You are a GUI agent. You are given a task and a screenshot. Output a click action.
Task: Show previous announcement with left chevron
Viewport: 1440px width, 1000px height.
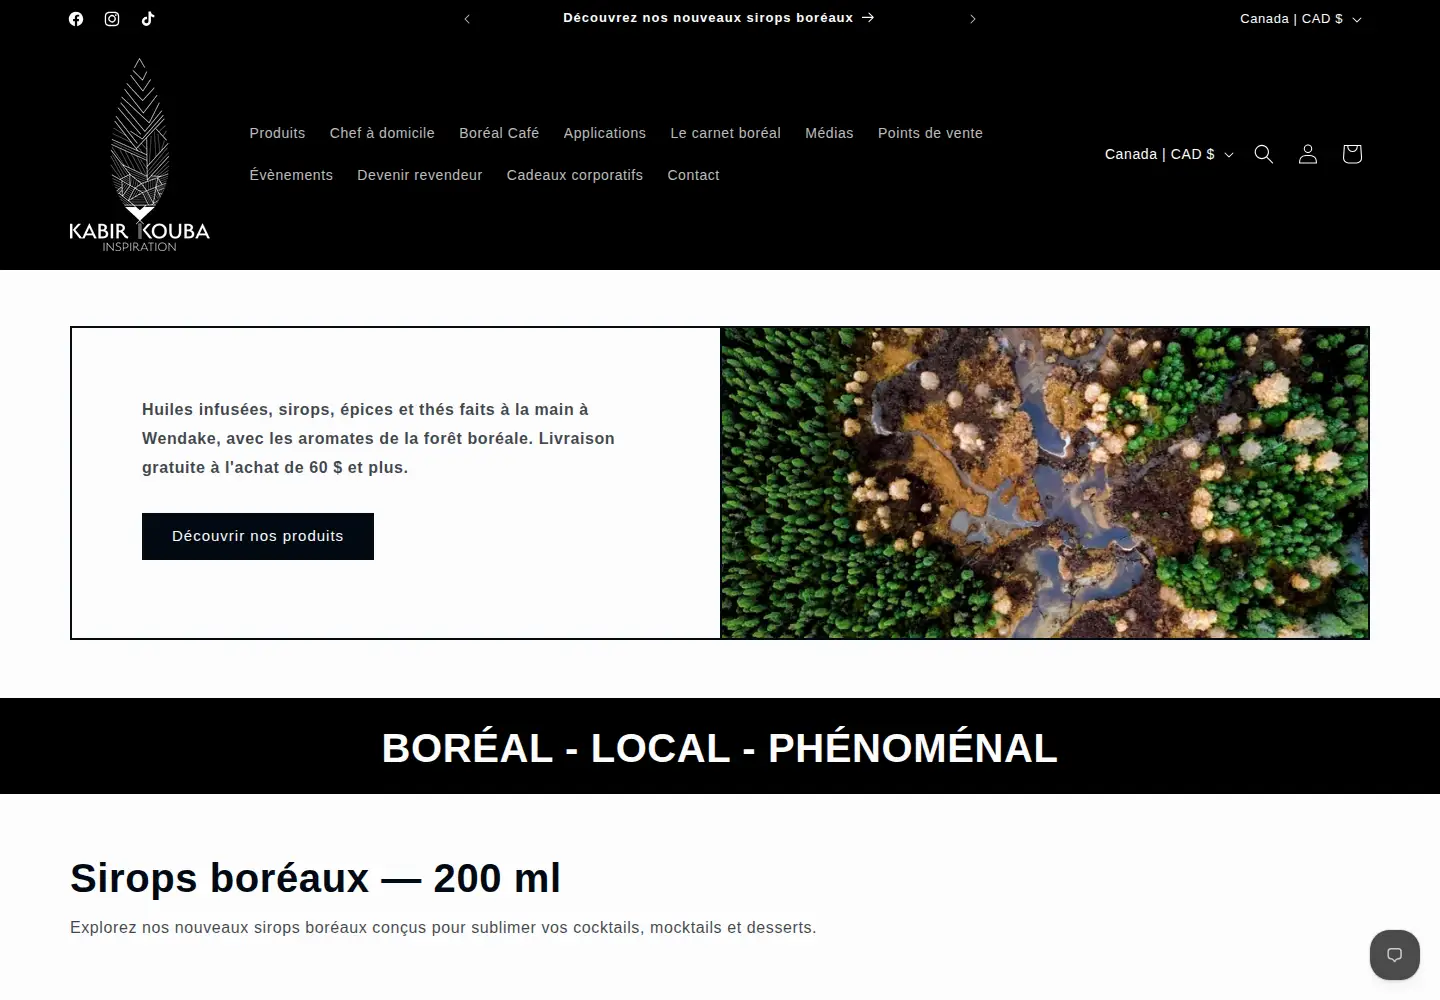click(467, 19)
